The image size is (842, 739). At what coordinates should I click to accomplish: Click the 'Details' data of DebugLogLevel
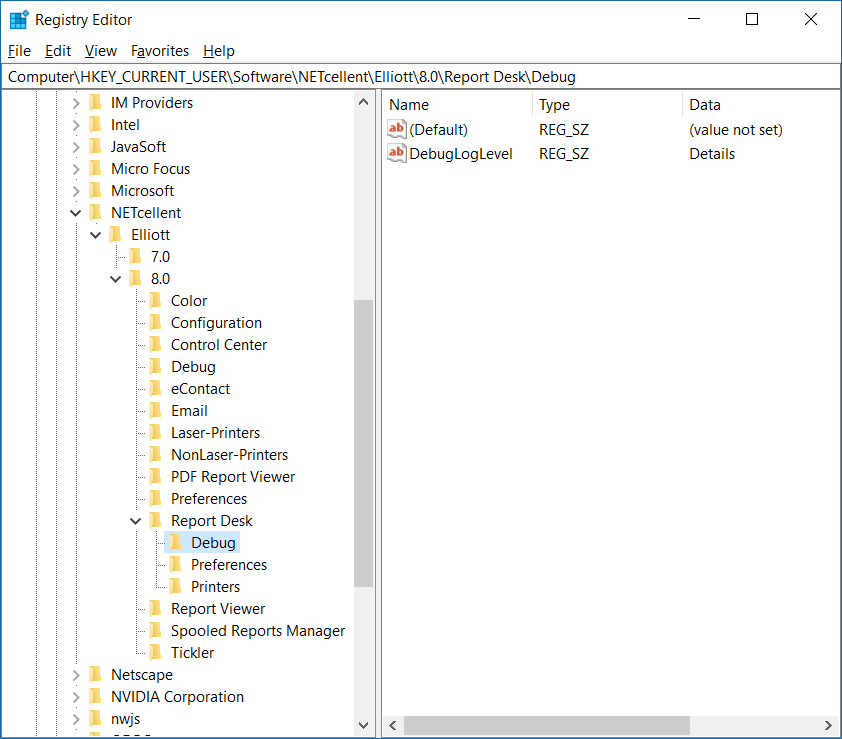pyautogui.click(x=712, y=154)
